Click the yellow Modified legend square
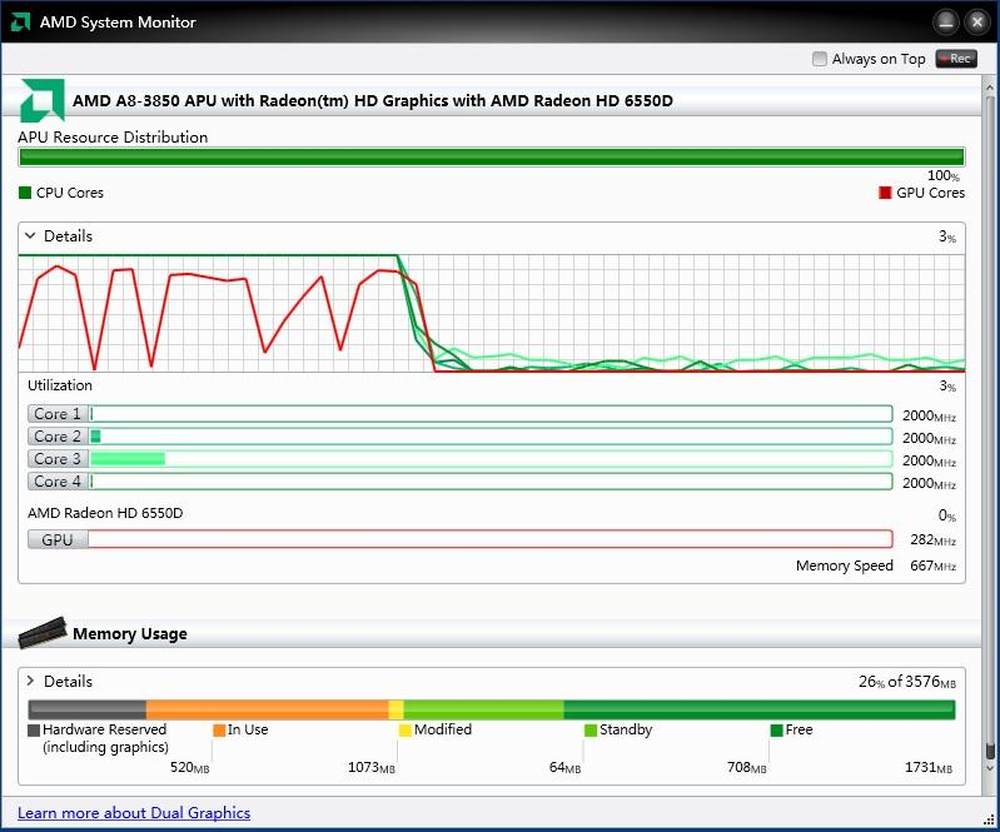Screen dimensions: 1000x832 (405, 730)
